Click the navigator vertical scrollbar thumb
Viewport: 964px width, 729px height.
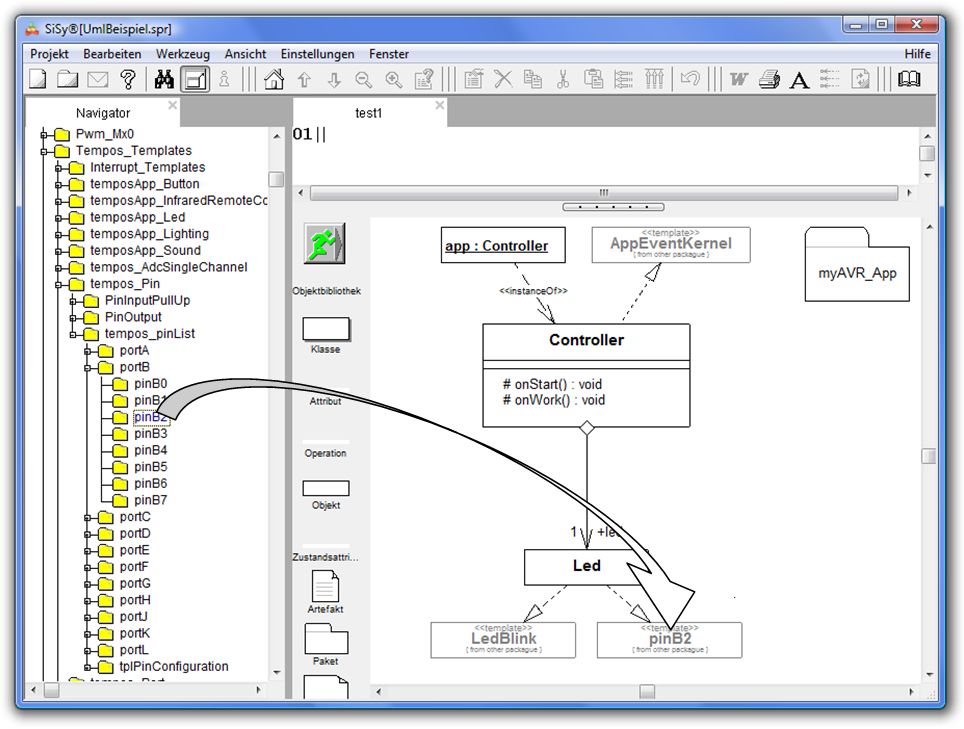coord(276,180)
